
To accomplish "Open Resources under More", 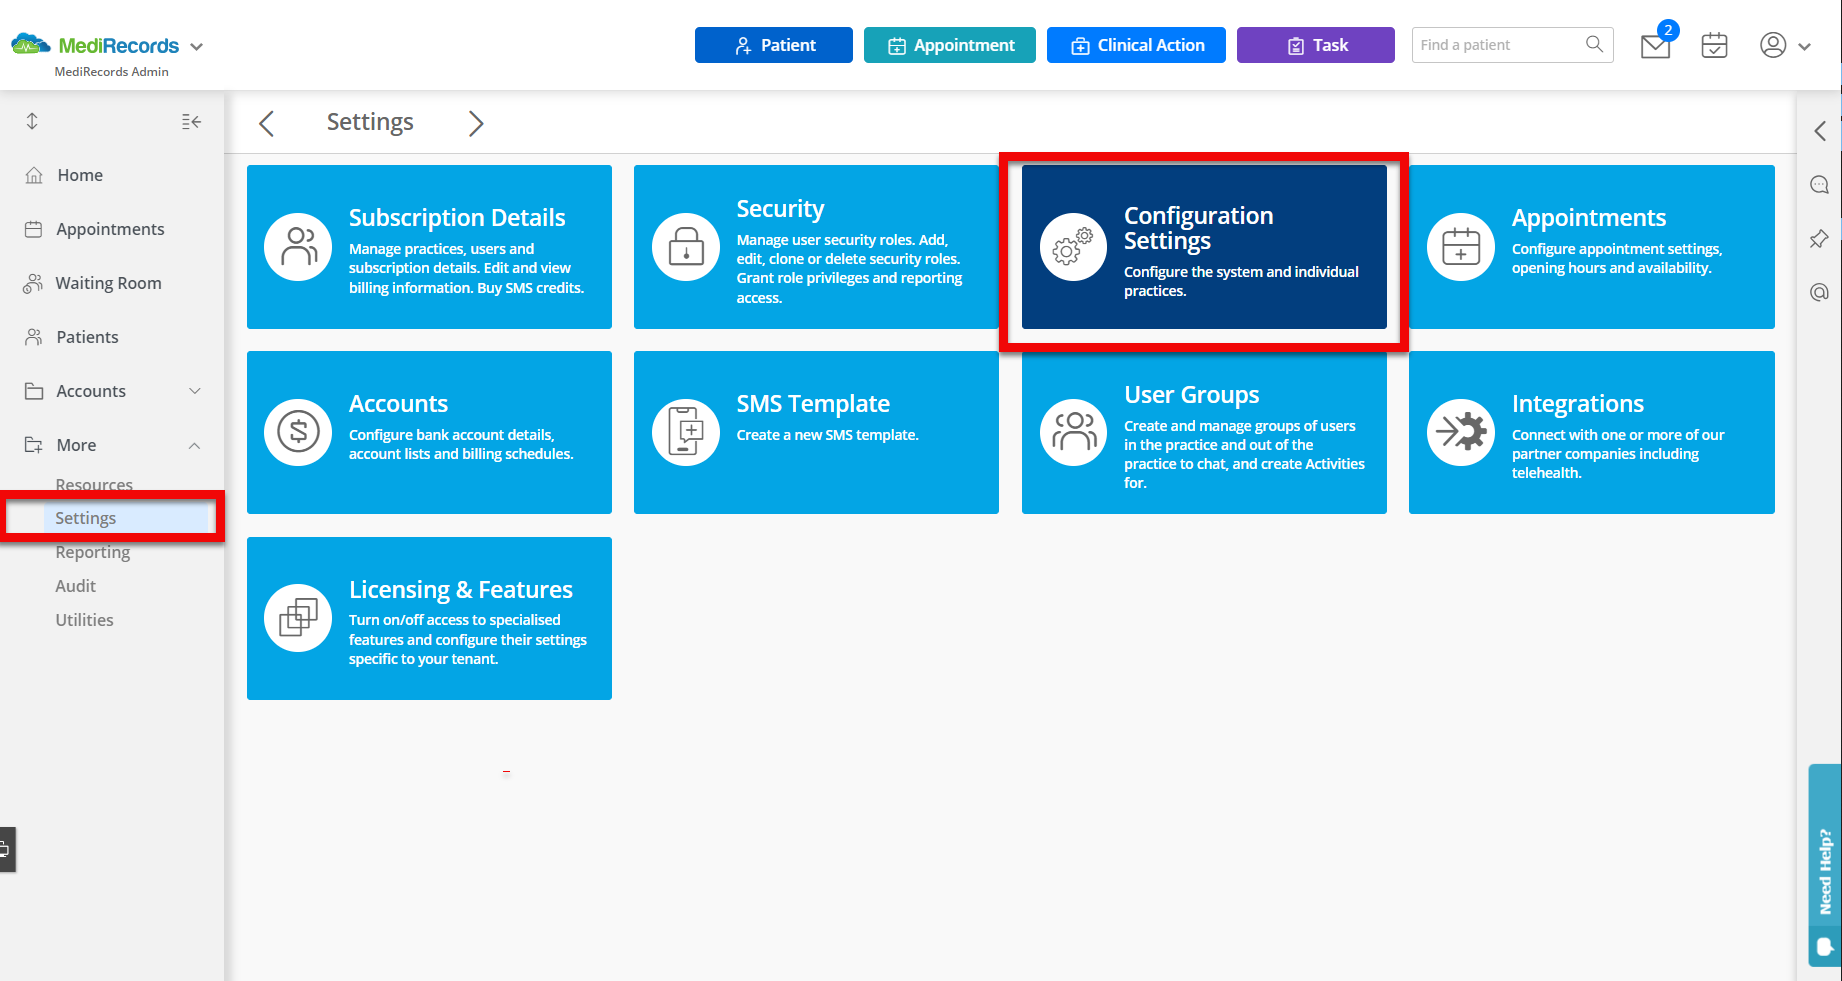I will tap(94, 484).
